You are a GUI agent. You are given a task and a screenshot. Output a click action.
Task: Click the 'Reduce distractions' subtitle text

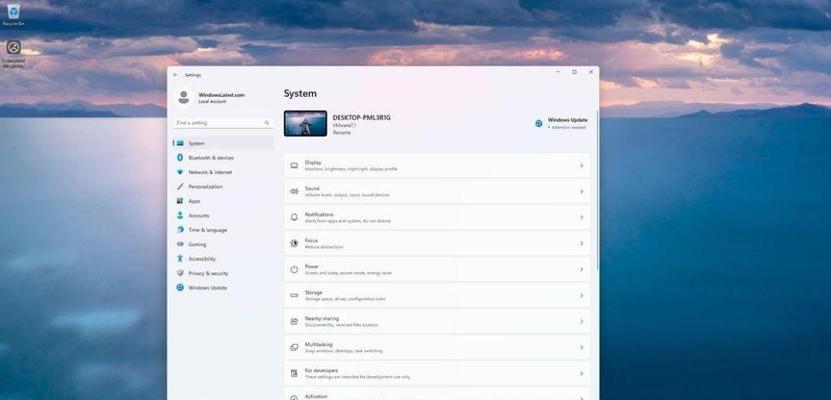click(x=323, y=247)
